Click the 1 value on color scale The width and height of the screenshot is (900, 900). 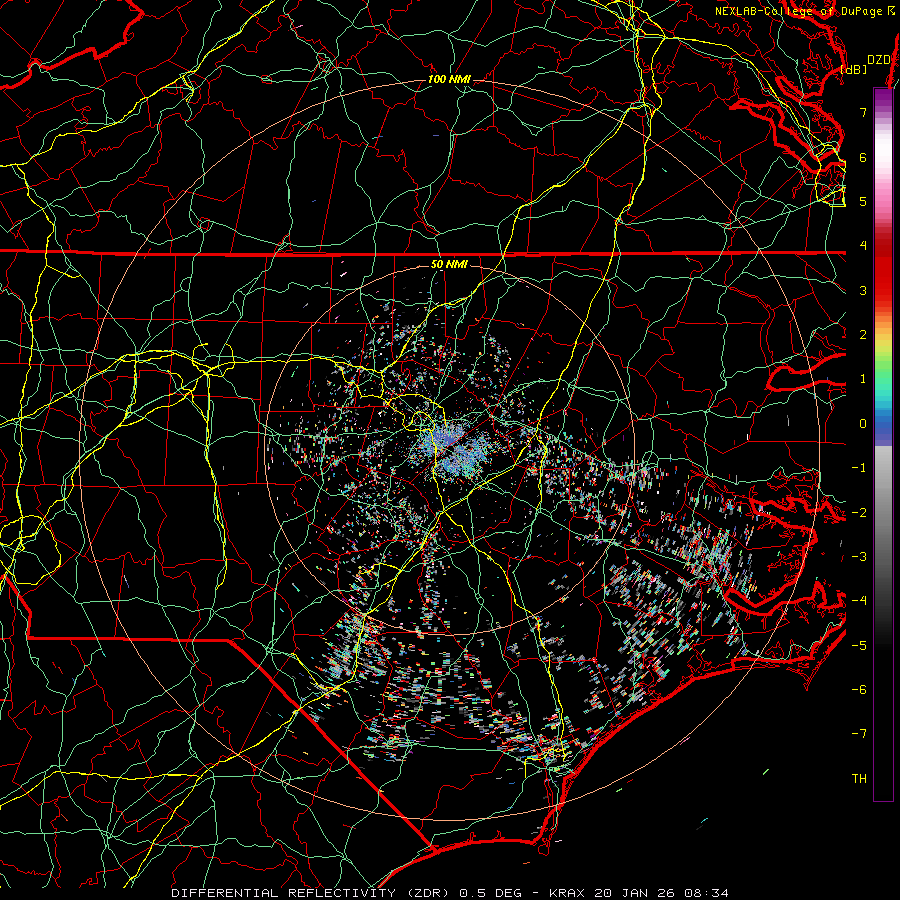click(863, 379)
